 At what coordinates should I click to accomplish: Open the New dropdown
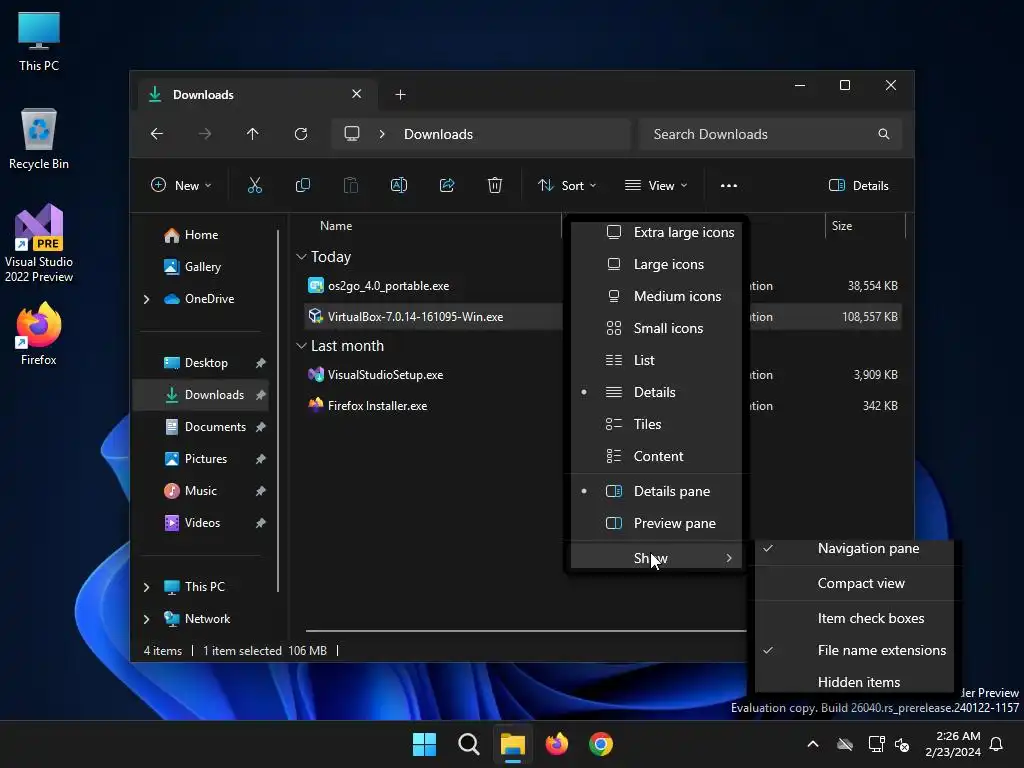(x=181, y=185)
